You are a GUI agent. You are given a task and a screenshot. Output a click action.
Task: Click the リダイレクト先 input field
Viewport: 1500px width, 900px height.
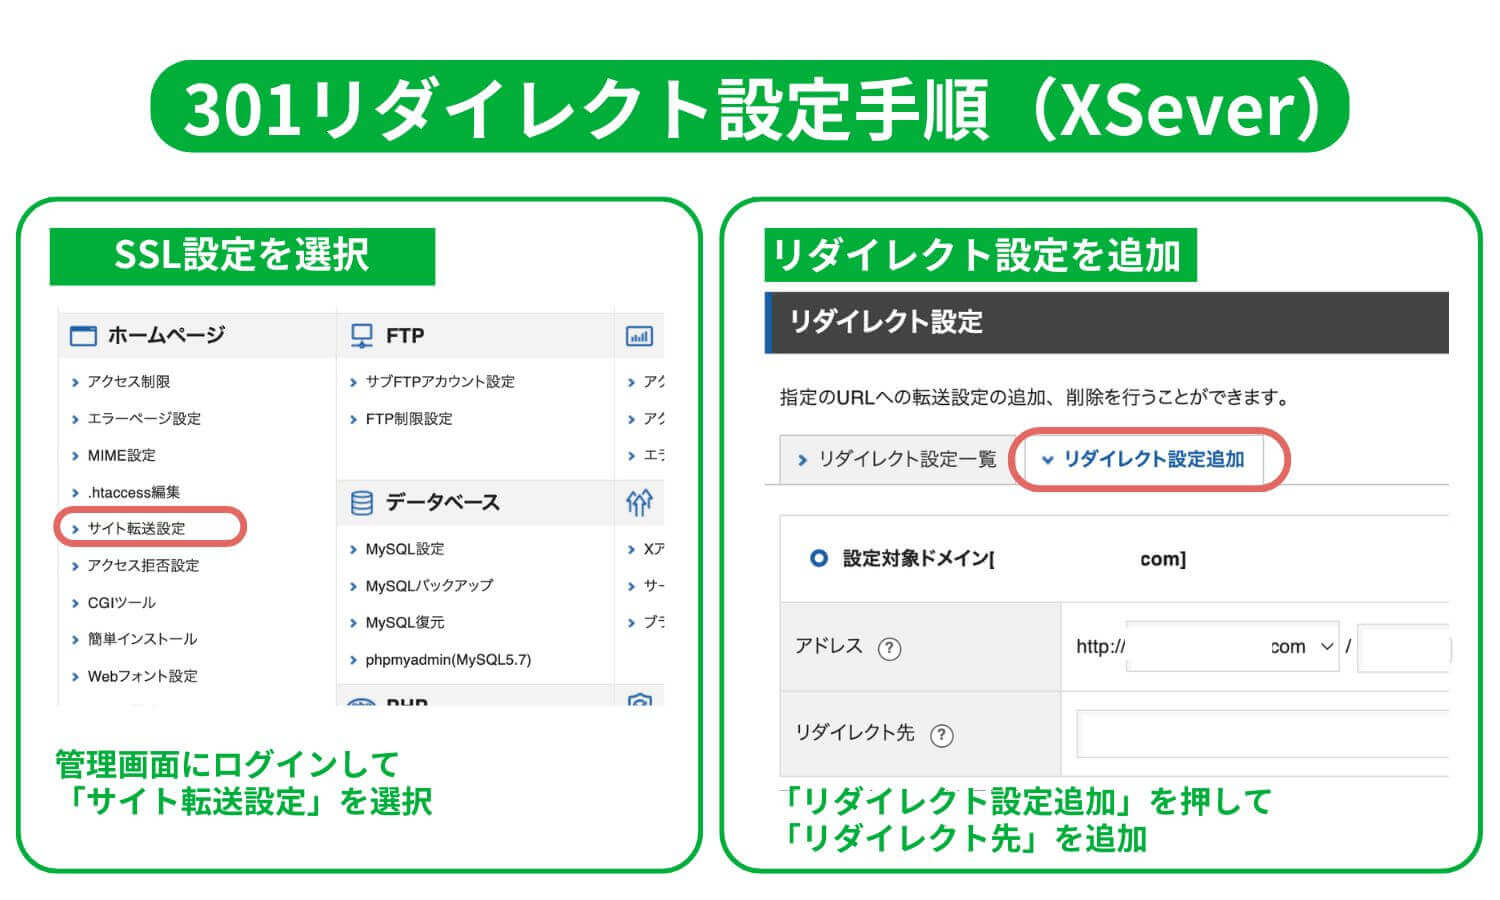tap(1262, 734)
